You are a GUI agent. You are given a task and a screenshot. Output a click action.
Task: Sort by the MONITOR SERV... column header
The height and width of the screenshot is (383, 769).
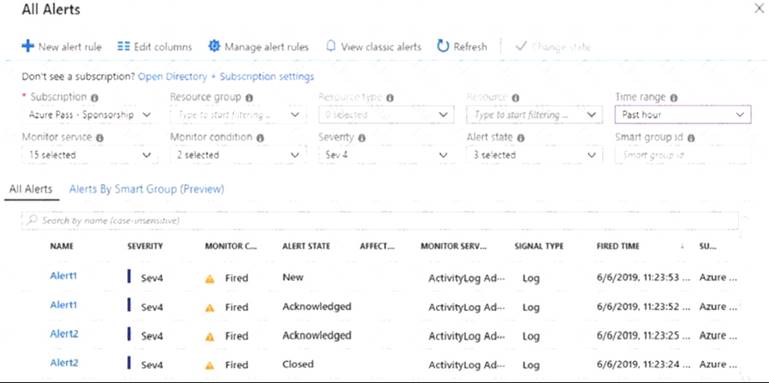[x=454, y=246]
